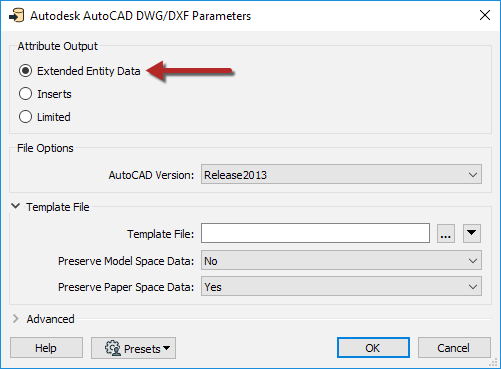
Task: Open the Preserve Paper Space Data dropdown
Action: click(x=341, y=286)
